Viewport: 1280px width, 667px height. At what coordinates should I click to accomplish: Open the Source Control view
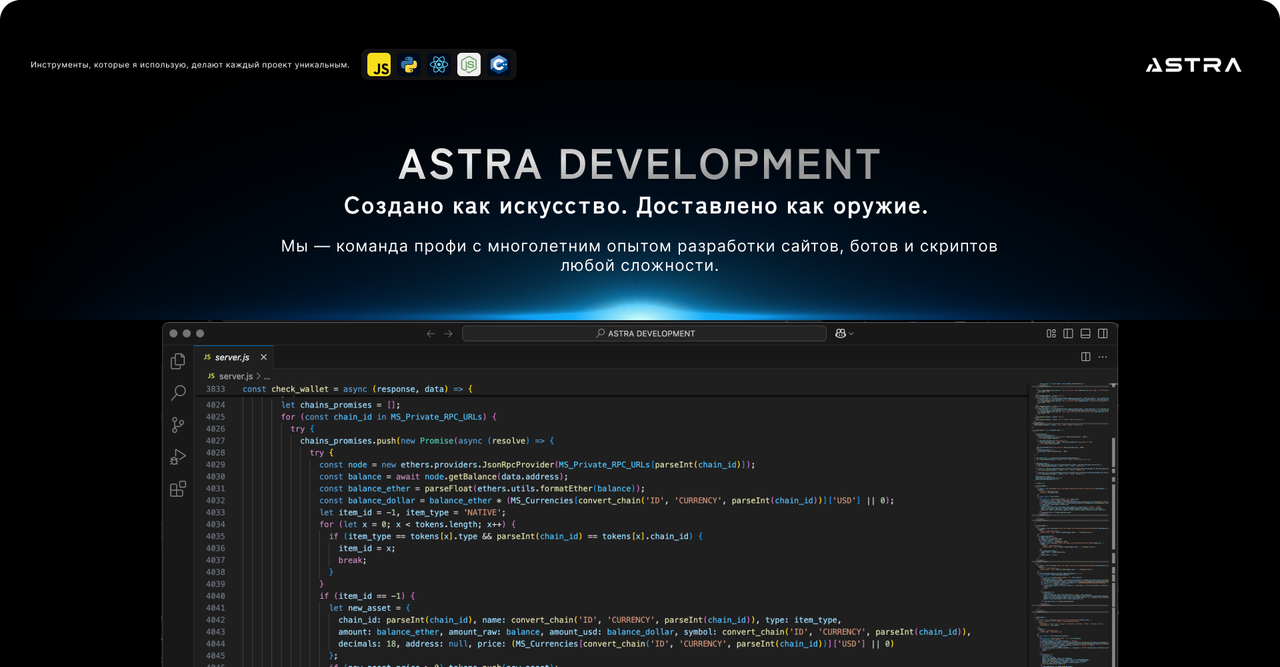(178, 425)
